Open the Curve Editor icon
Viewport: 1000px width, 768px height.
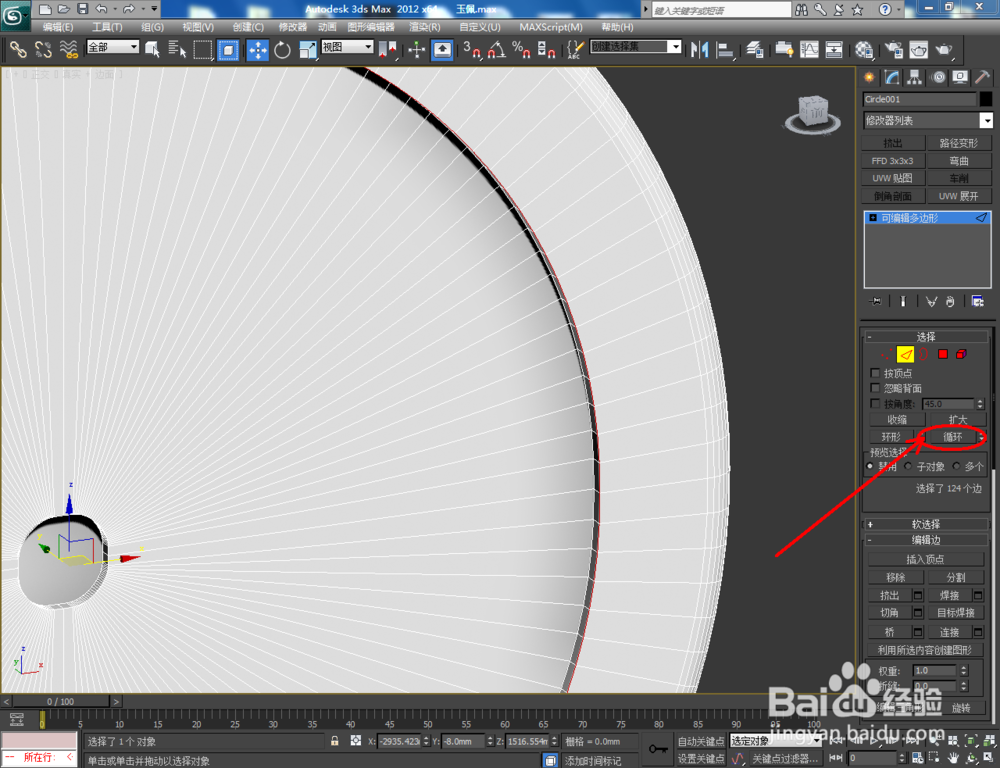[809, 49]
